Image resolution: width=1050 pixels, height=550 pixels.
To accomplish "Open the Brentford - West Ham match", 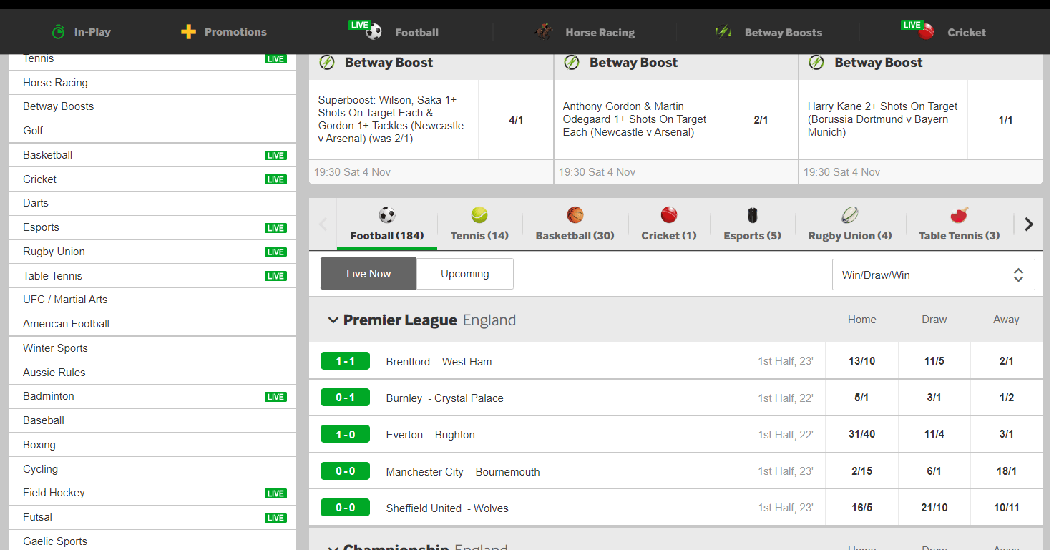I will click(439, 361).
